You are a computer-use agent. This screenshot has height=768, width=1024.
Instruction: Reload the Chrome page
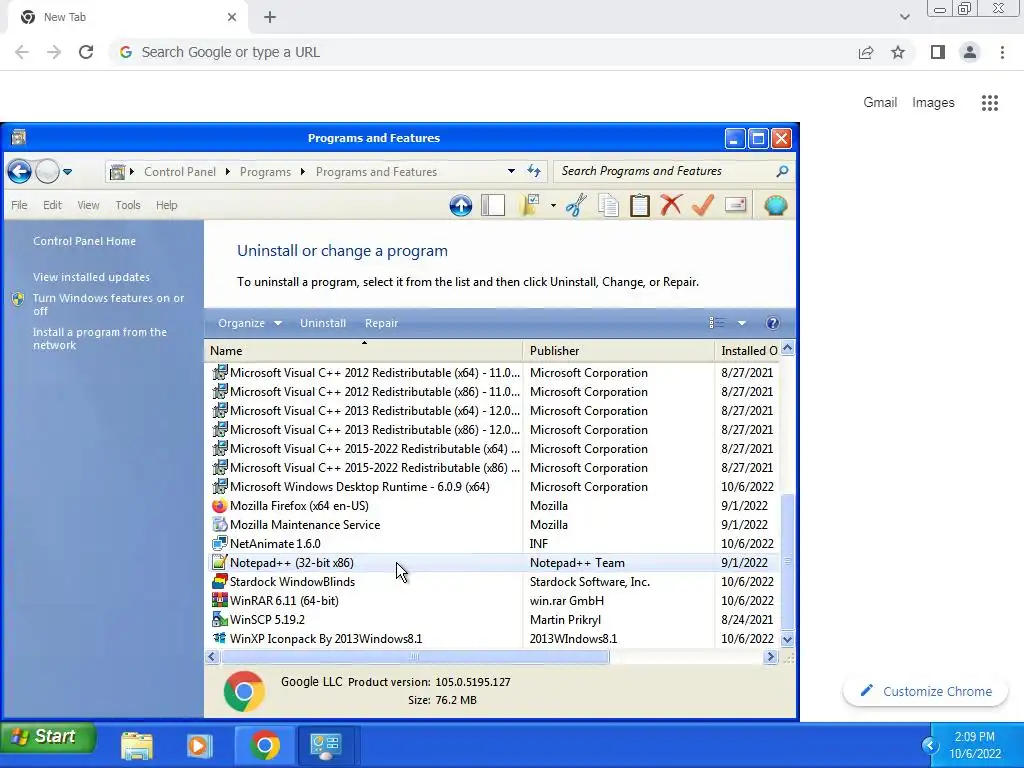(x=86, y=52)
